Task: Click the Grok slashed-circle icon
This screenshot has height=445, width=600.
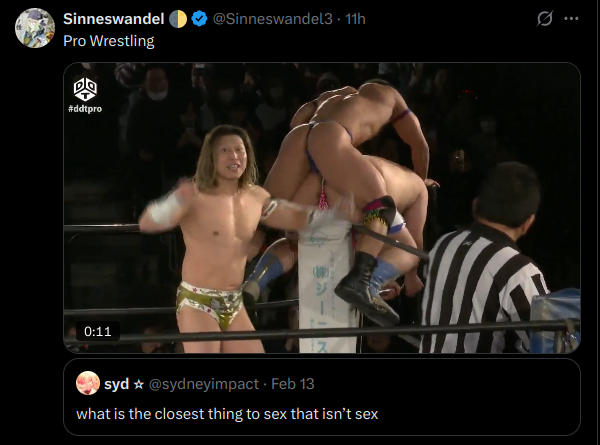Action: 545,18
